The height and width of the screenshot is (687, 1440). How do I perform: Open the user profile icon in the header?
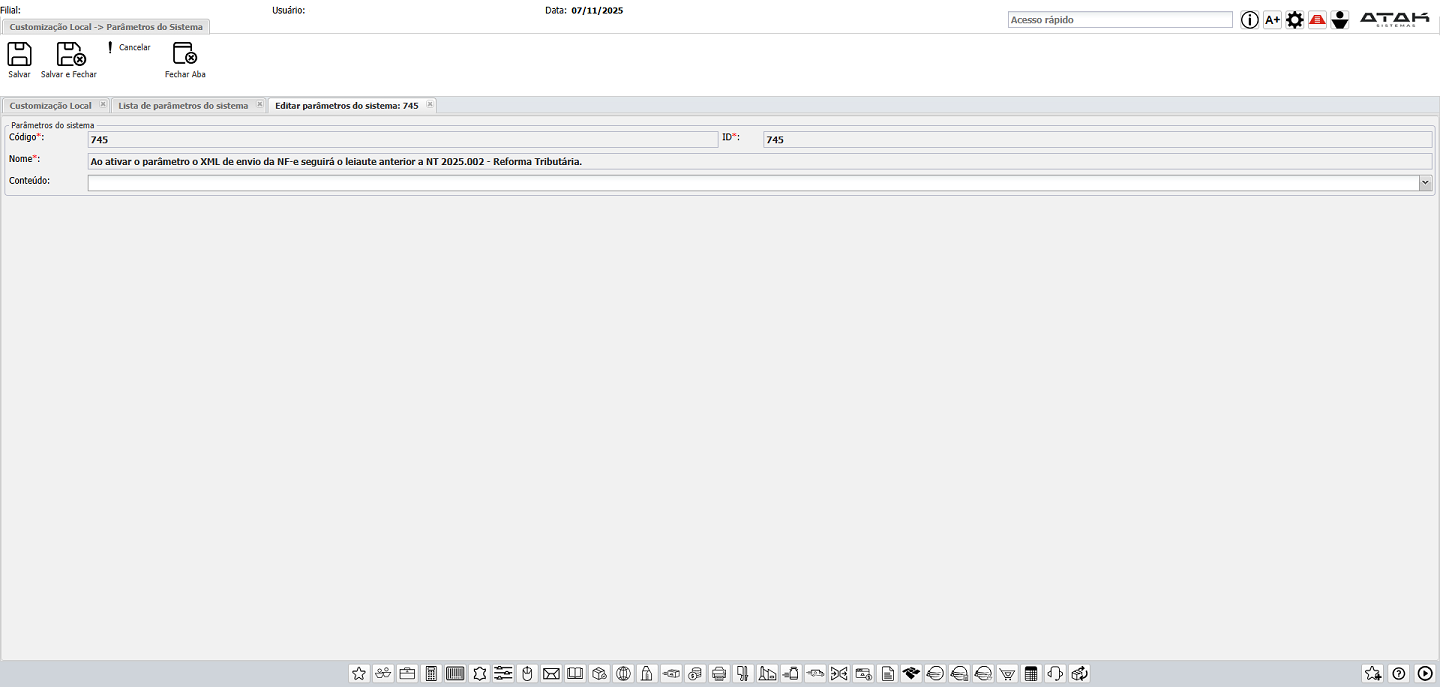click(x=1340, y=20)
